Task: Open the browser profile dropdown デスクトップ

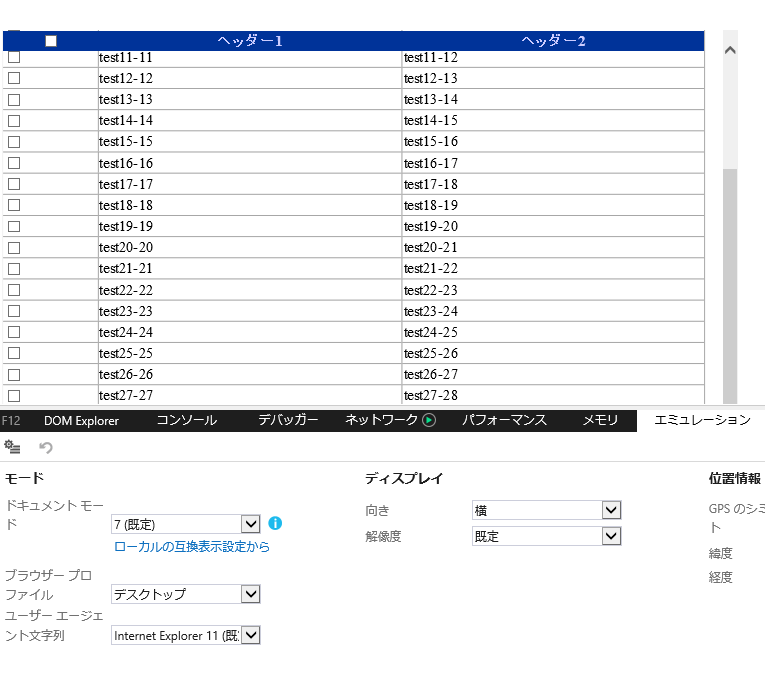Action: pos(185,594)
